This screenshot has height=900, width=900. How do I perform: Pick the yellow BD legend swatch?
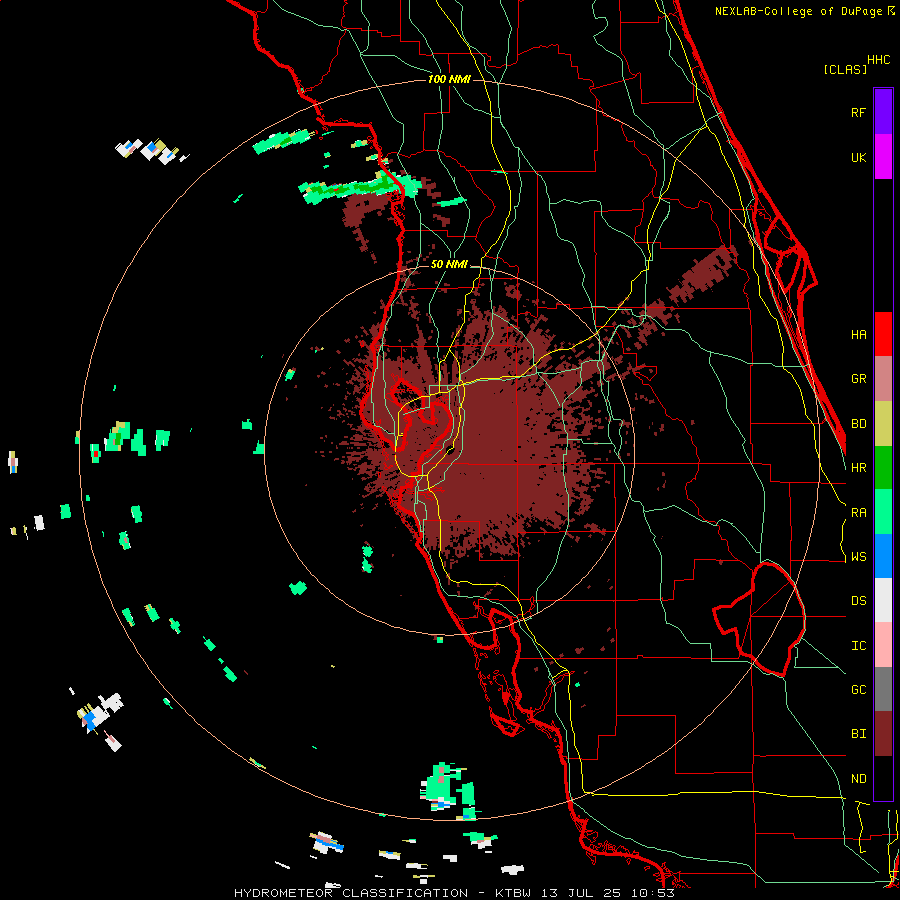click(883, 424)
